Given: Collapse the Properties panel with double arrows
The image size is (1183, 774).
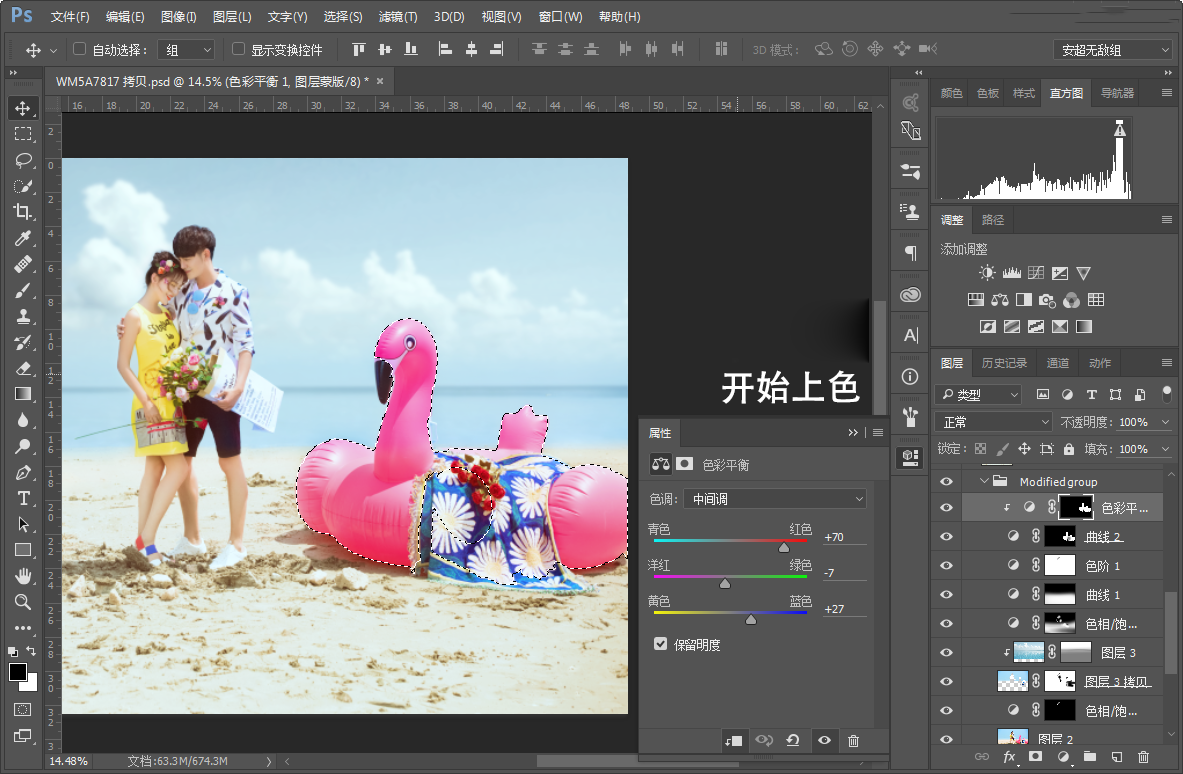Looking at the screenshot, I should [x=853, y=433].
